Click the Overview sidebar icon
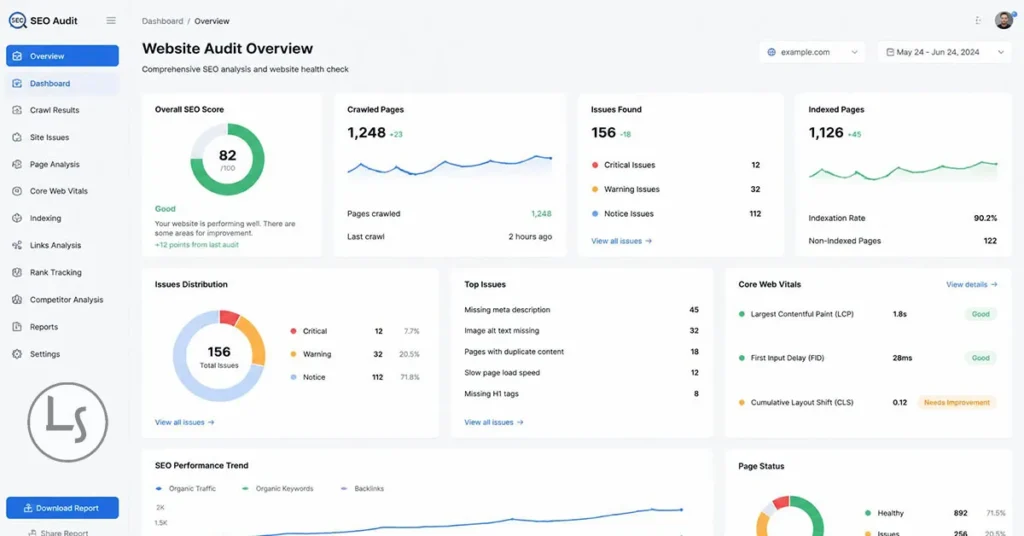This screenshot has height=536, width=1024. pos(18,56)
